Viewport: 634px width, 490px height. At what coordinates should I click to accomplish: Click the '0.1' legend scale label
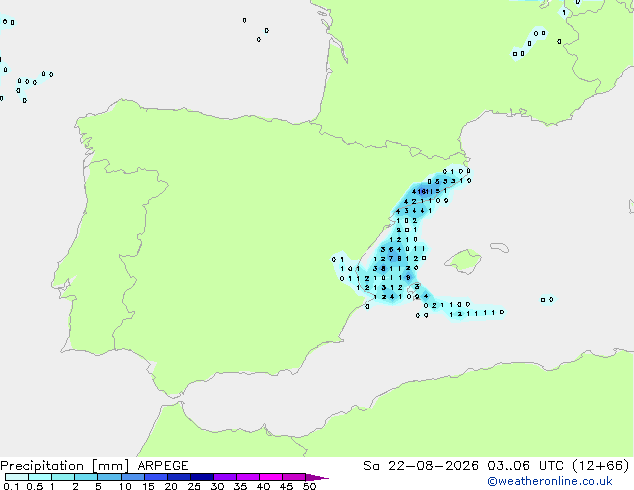[x=11, y=486]
